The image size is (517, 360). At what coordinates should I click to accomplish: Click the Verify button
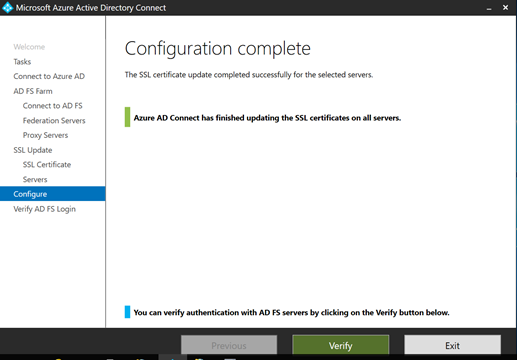(340, 345)
